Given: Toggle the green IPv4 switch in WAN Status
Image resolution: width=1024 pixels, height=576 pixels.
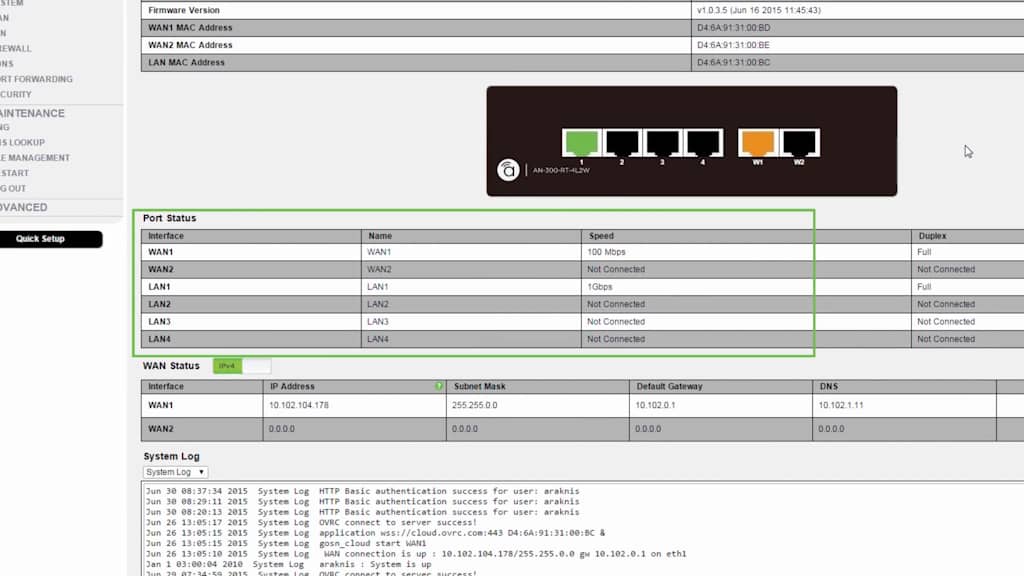Looking at the screenshot, I should pyautogui.click(x=227, y=366).
